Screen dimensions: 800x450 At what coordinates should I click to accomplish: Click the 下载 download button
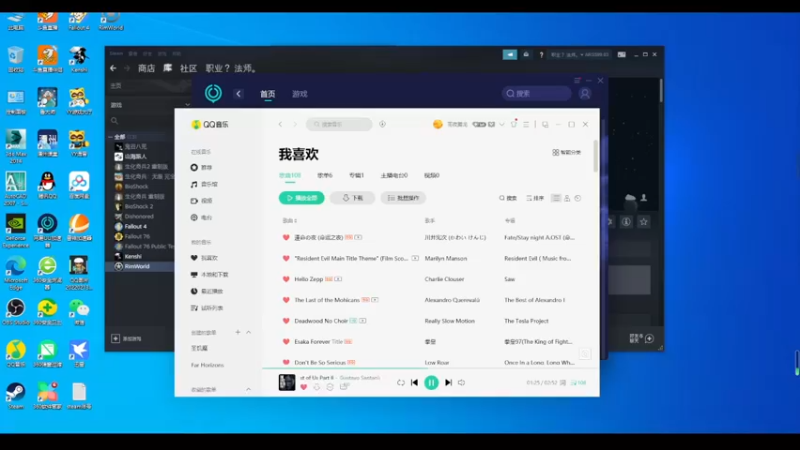tap(353, 198)
